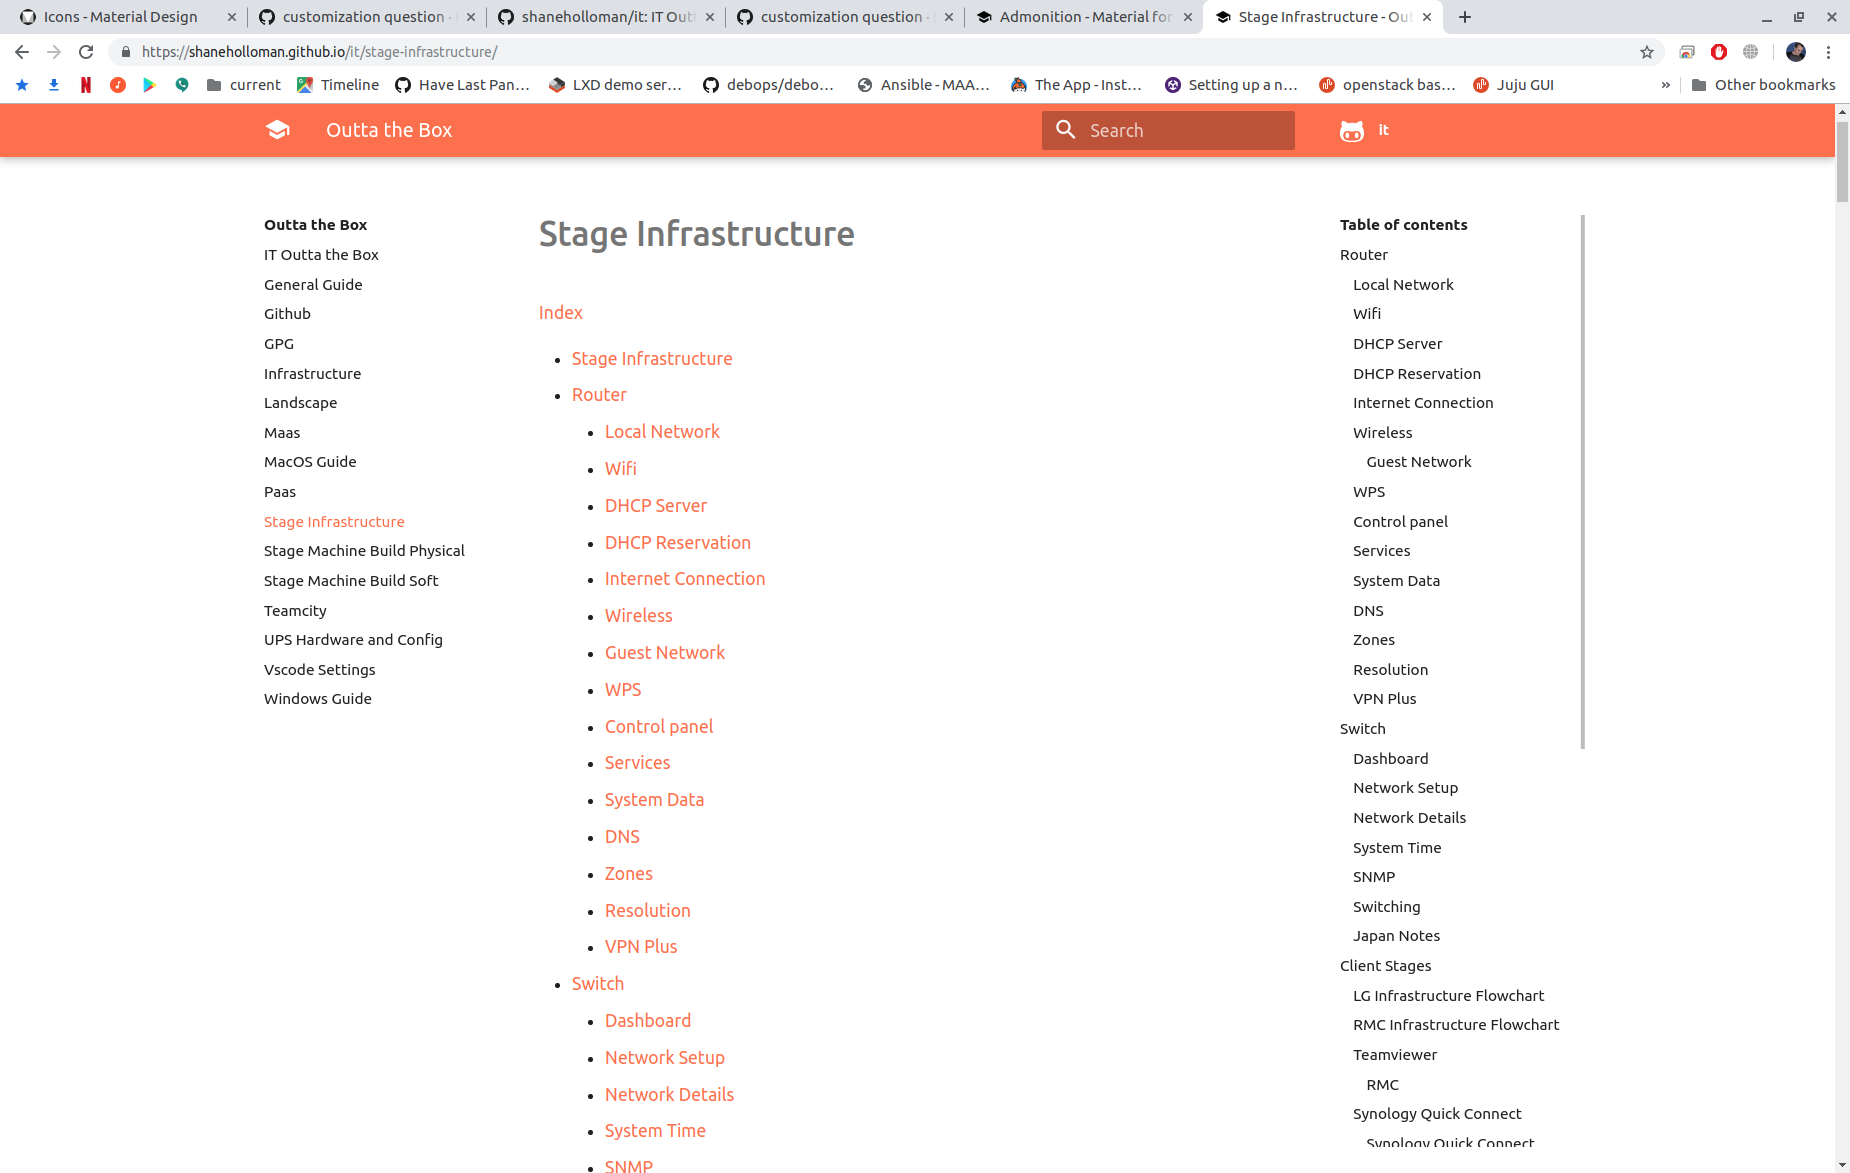The image size is (1850, 1173).
Task: Open the Timeline bookmark
Action: (x=338, y=85)
